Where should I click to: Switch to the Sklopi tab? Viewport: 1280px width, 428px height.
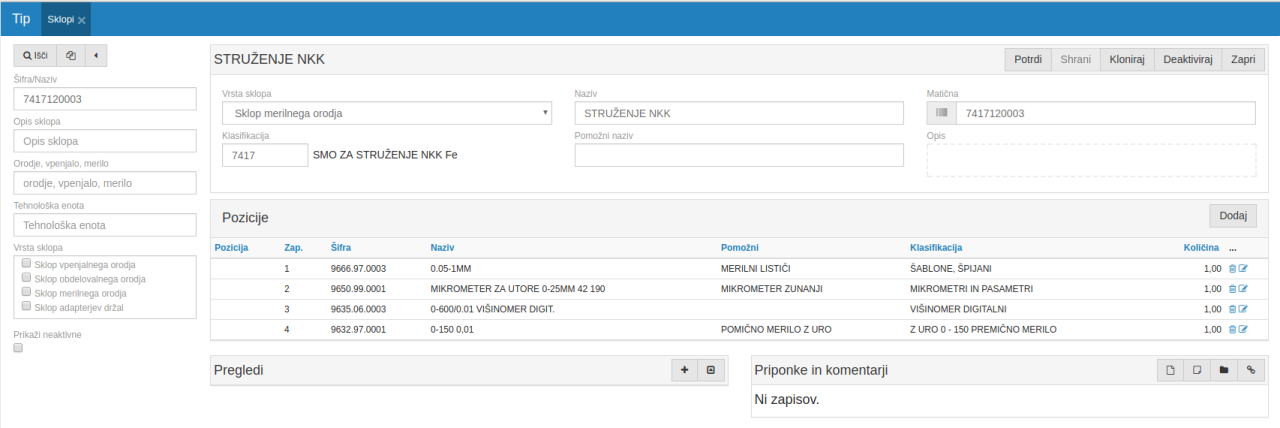pos(61,19)
